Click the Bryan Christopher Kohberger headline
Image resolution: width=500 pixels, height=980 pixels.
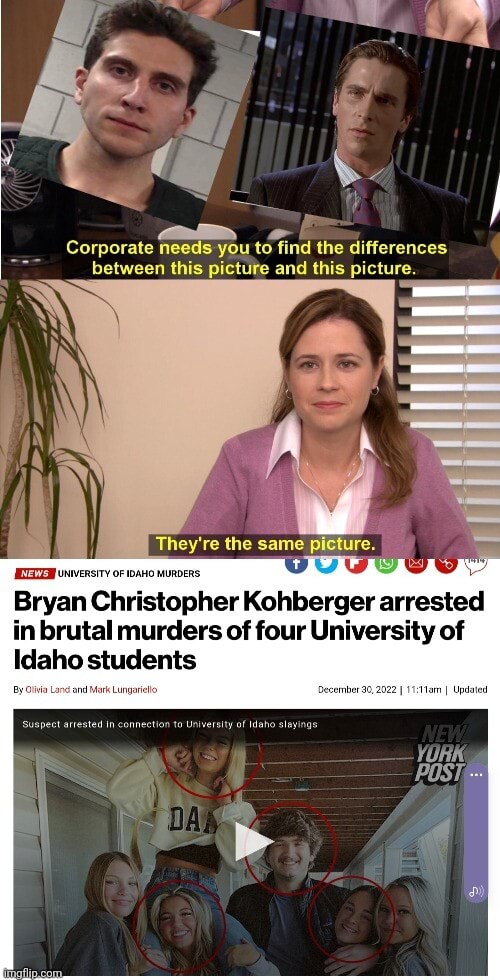(249, 631)
